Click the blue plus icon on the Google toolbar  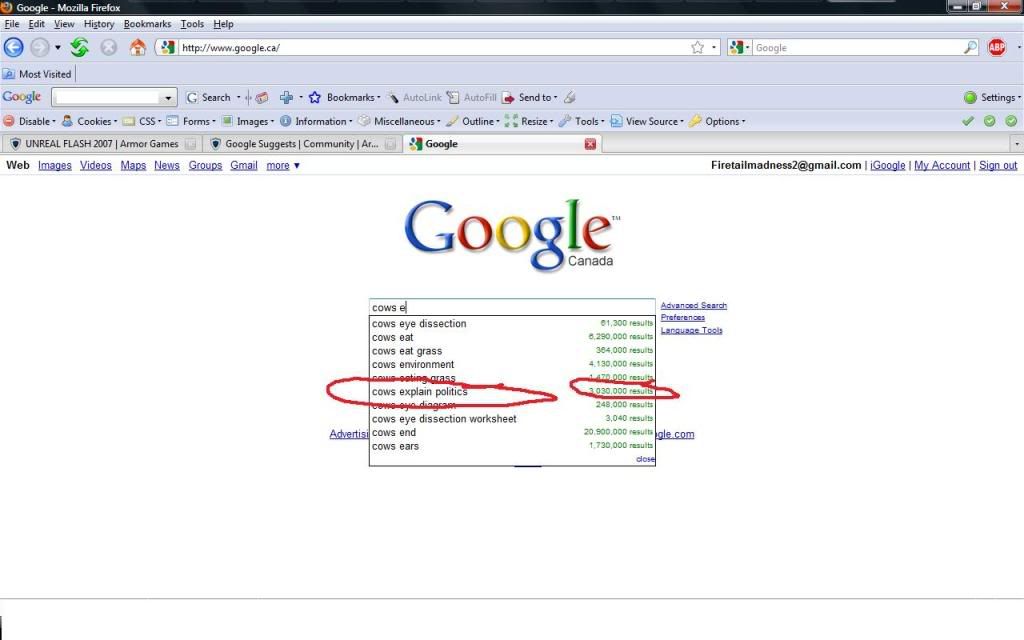point(286,97)
